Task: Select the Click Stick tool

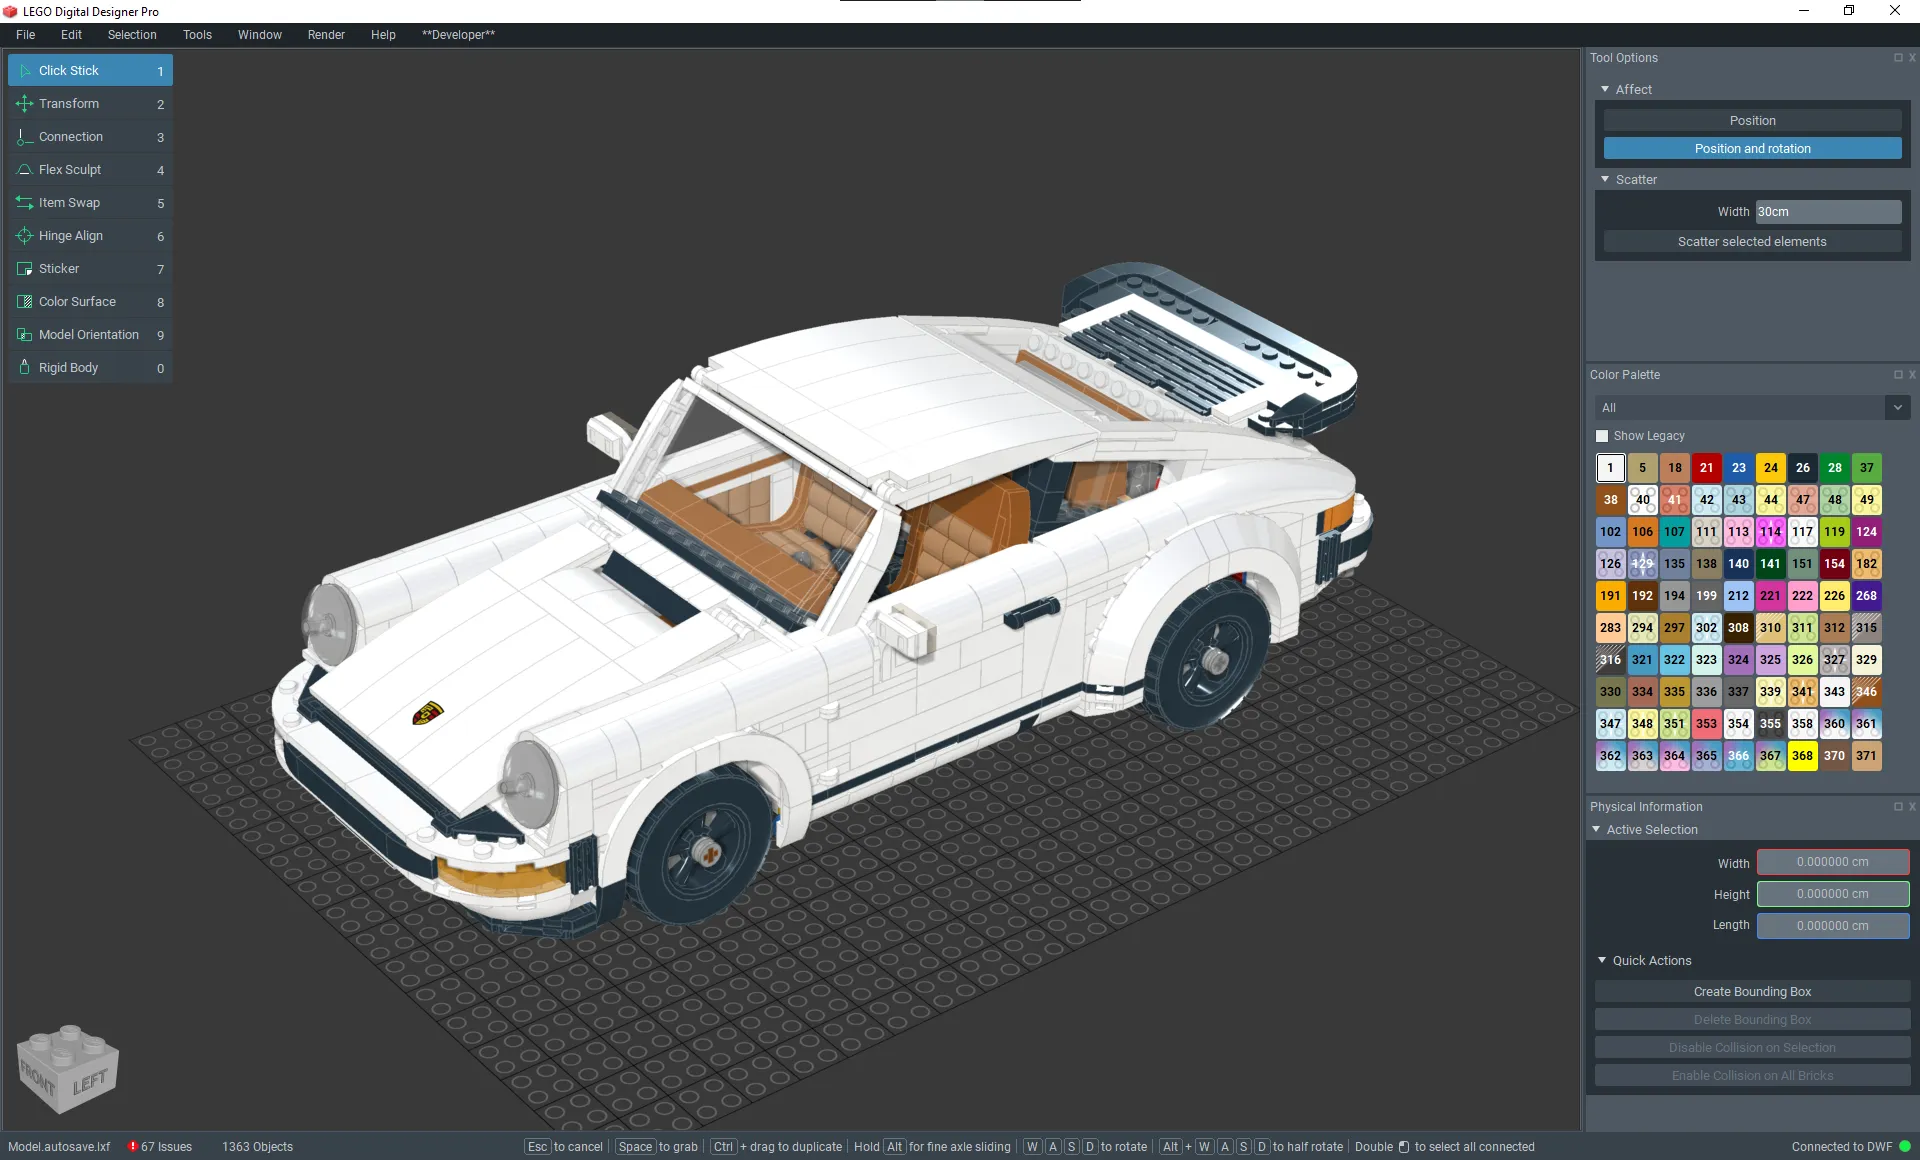Action: 90,71
